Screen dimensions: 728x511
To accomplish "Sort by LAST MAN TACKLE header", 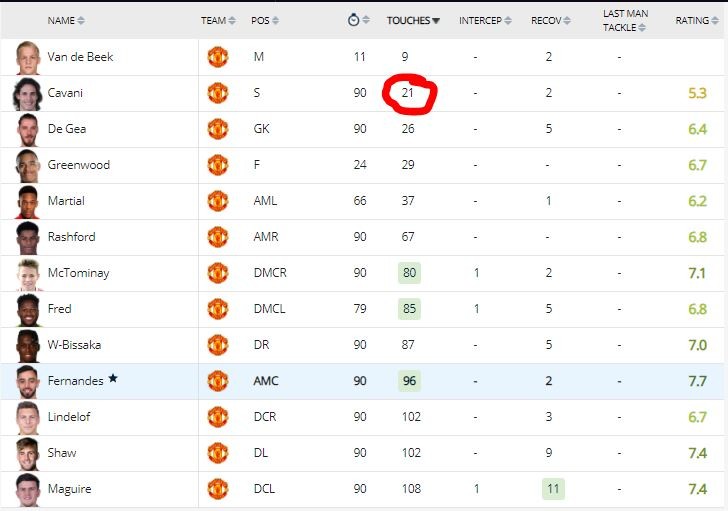I will coord(625,20).
